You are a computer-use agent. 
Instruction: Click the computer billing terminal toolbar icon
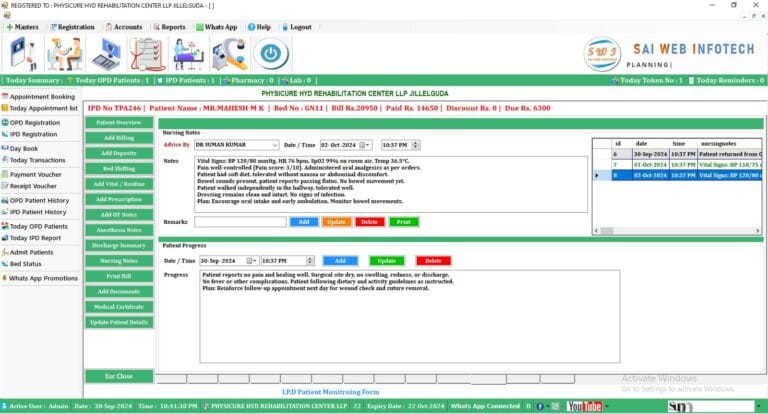point(106,54)
